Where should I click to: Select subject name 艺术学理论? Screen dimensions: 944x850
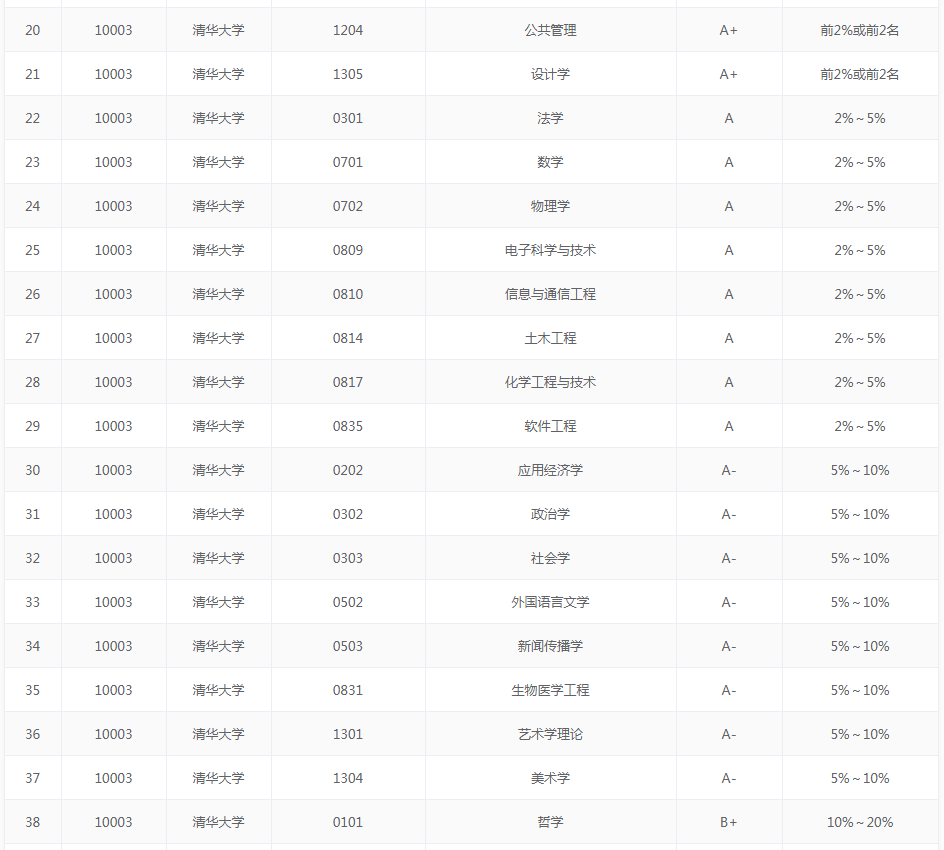(550, 733)
